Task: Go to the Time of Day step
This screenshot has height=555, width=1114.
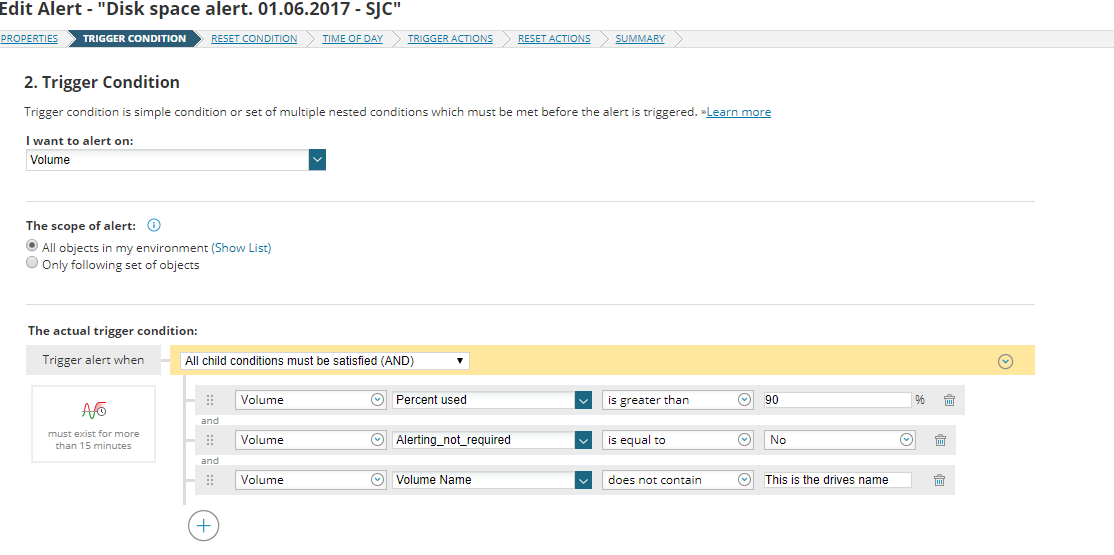Action: [352, 38]
